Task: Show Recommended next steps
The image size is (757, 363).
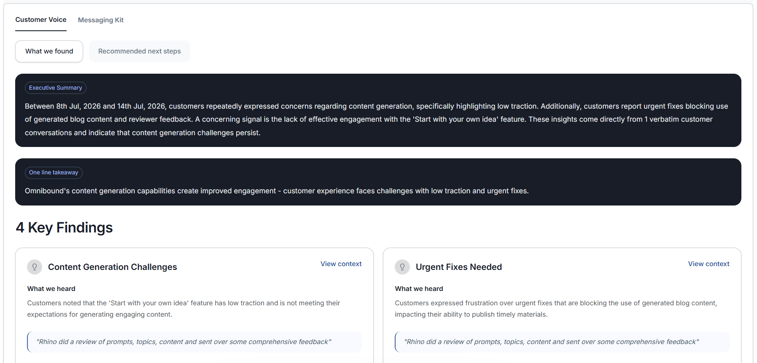Action: [x=140, y=51]
